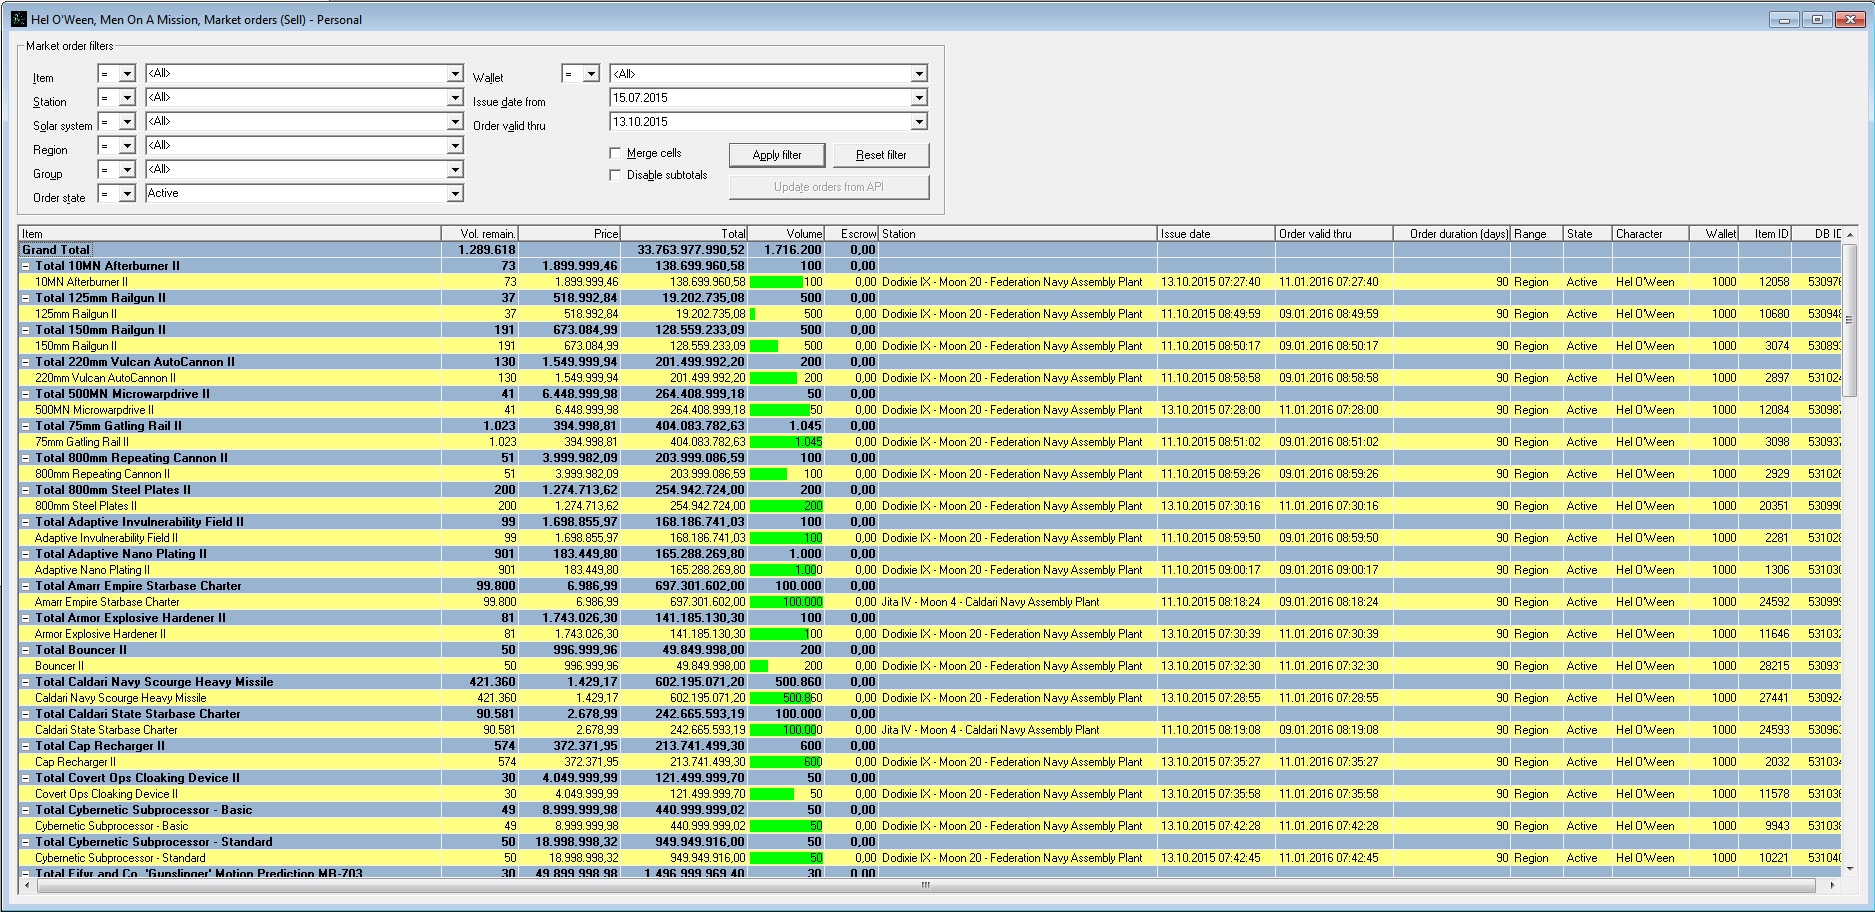Collapse the Total 150mm Railgun II group
Screen dimensions: 1875x912
pos(26,330)
